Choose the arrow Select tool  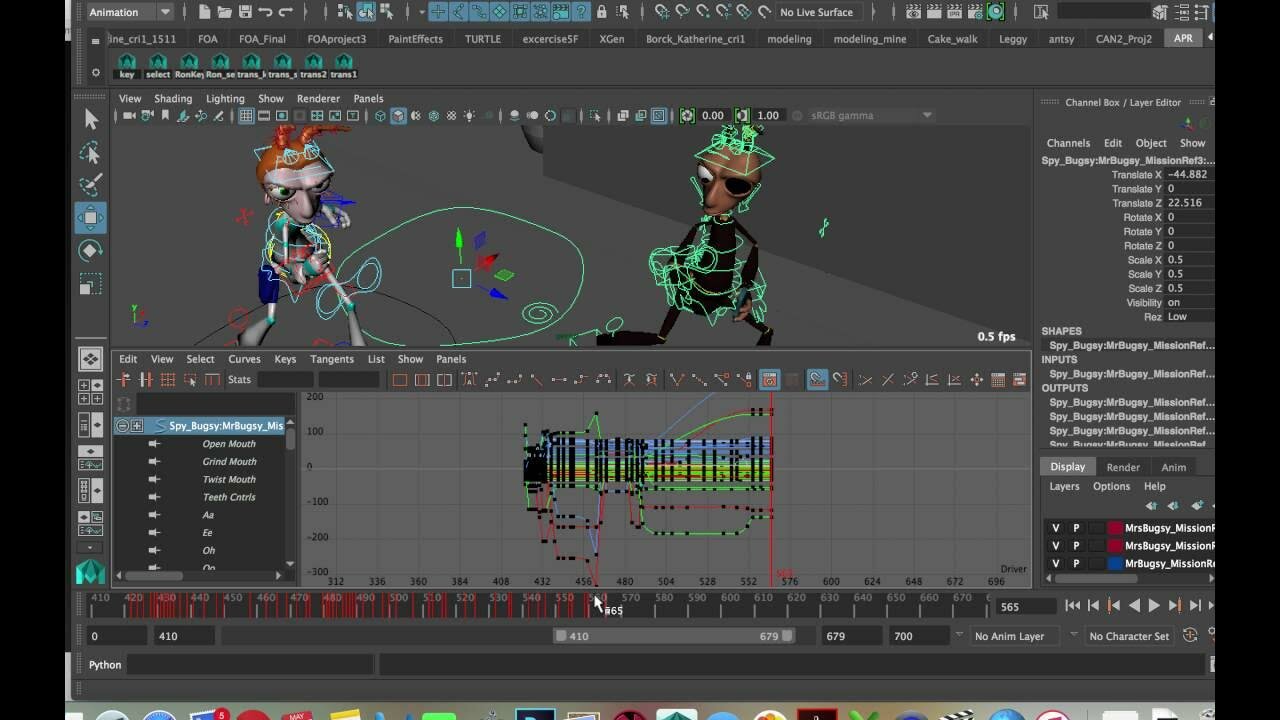click(x=90, y=120)
